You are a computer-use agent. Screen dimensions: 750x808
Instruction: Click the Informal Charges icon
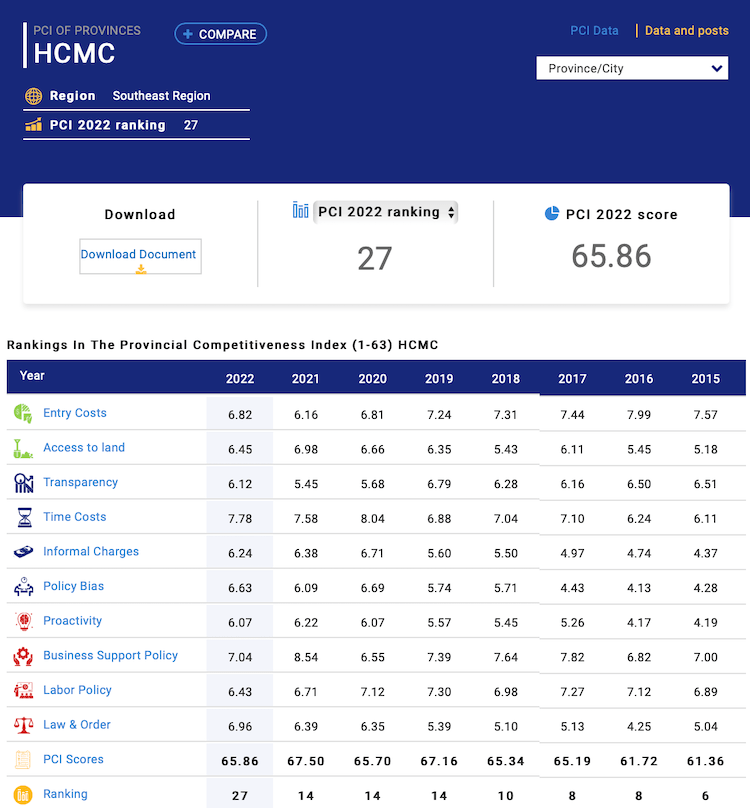[23, 552]
